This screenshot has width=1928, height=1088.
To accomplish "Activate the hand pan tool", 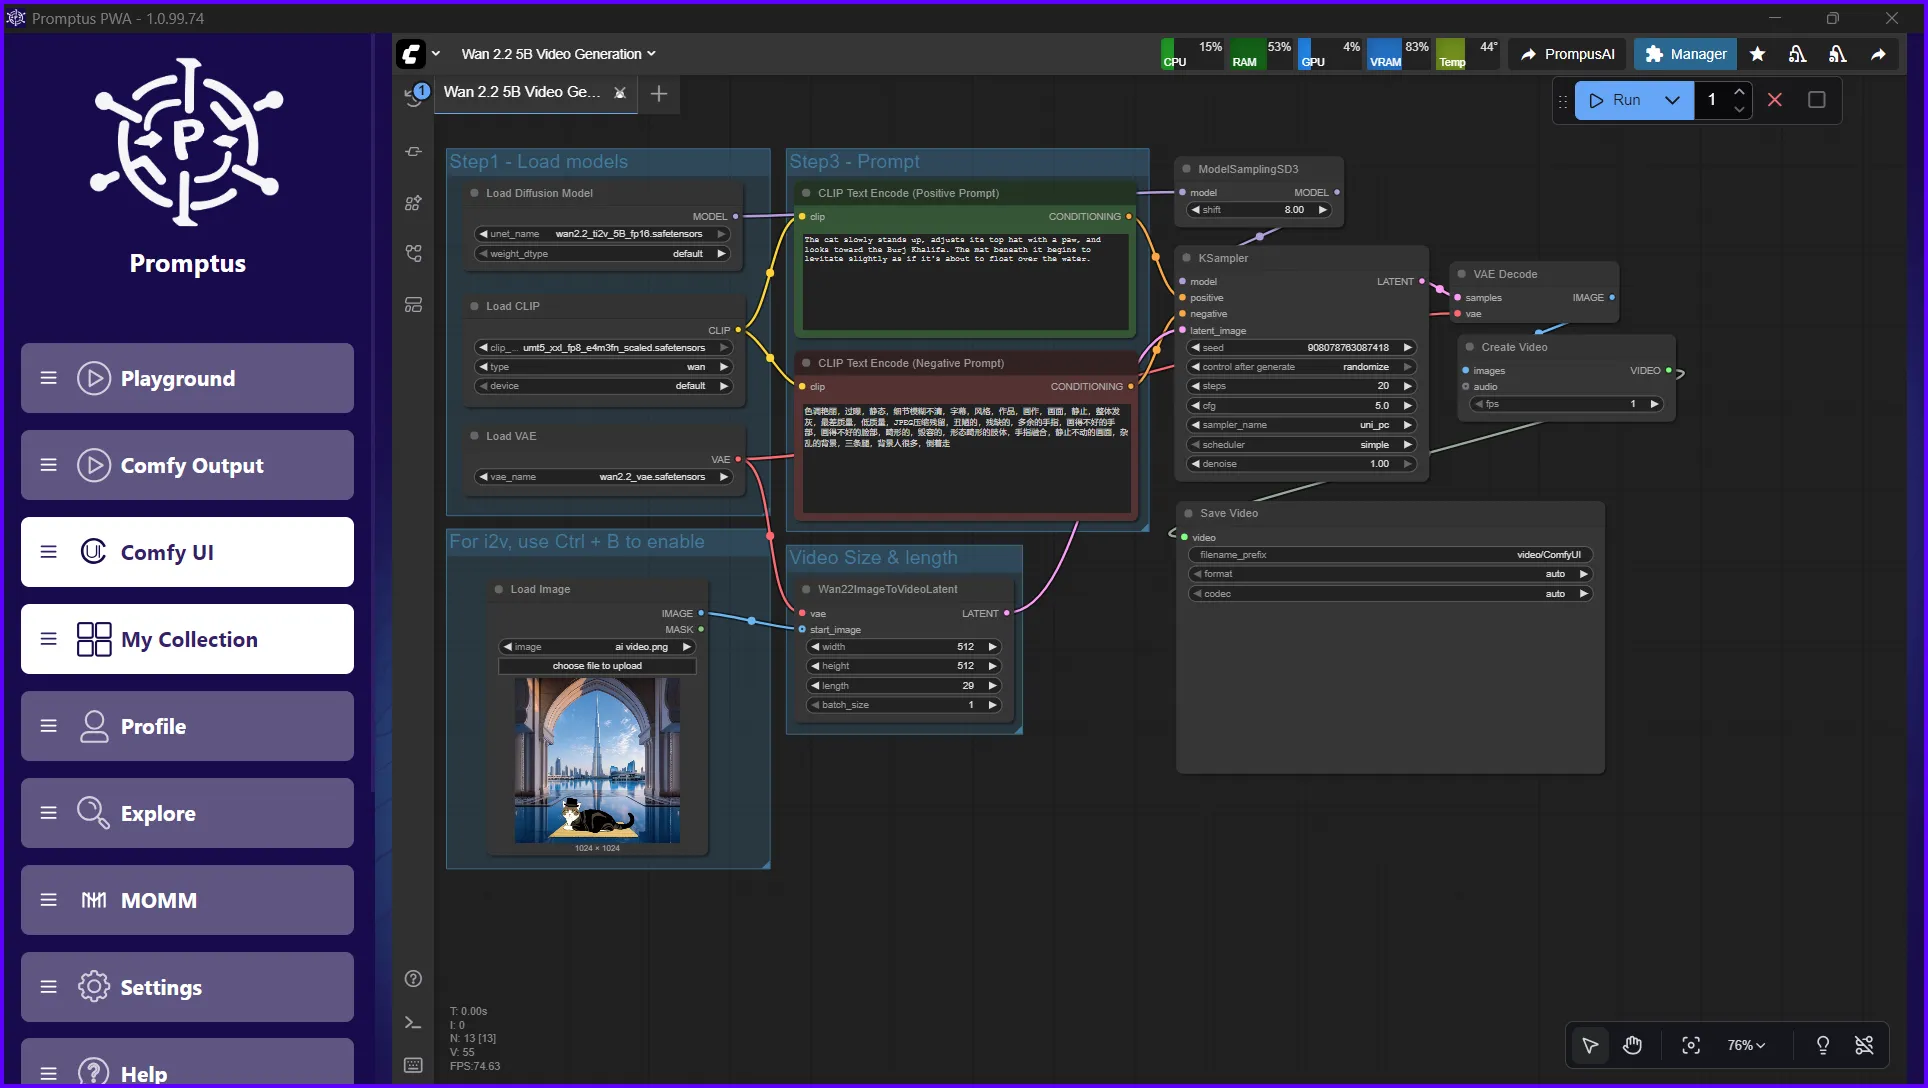I will pos(1633,1045).
